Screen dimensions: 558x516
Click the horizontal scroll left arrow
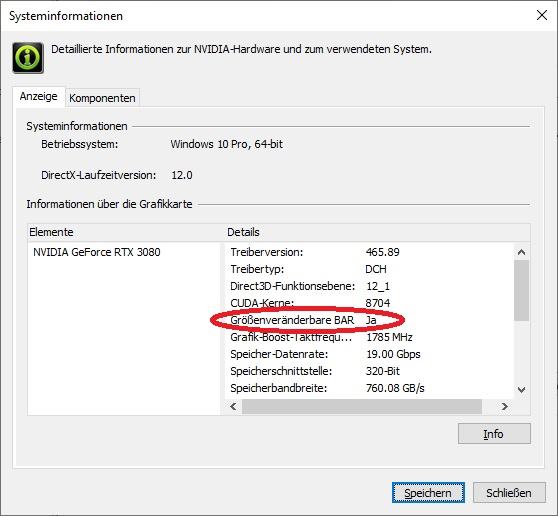click(233, 406)
